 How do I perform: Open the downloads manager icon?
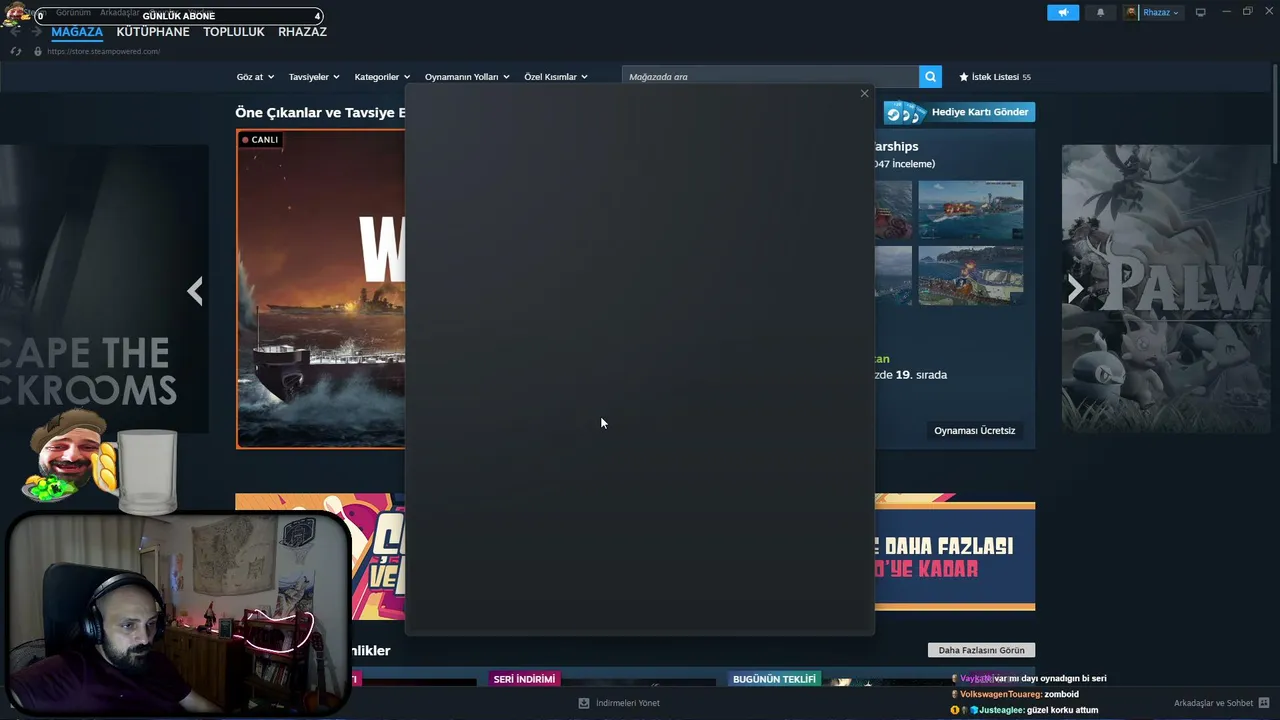point(584,703)
